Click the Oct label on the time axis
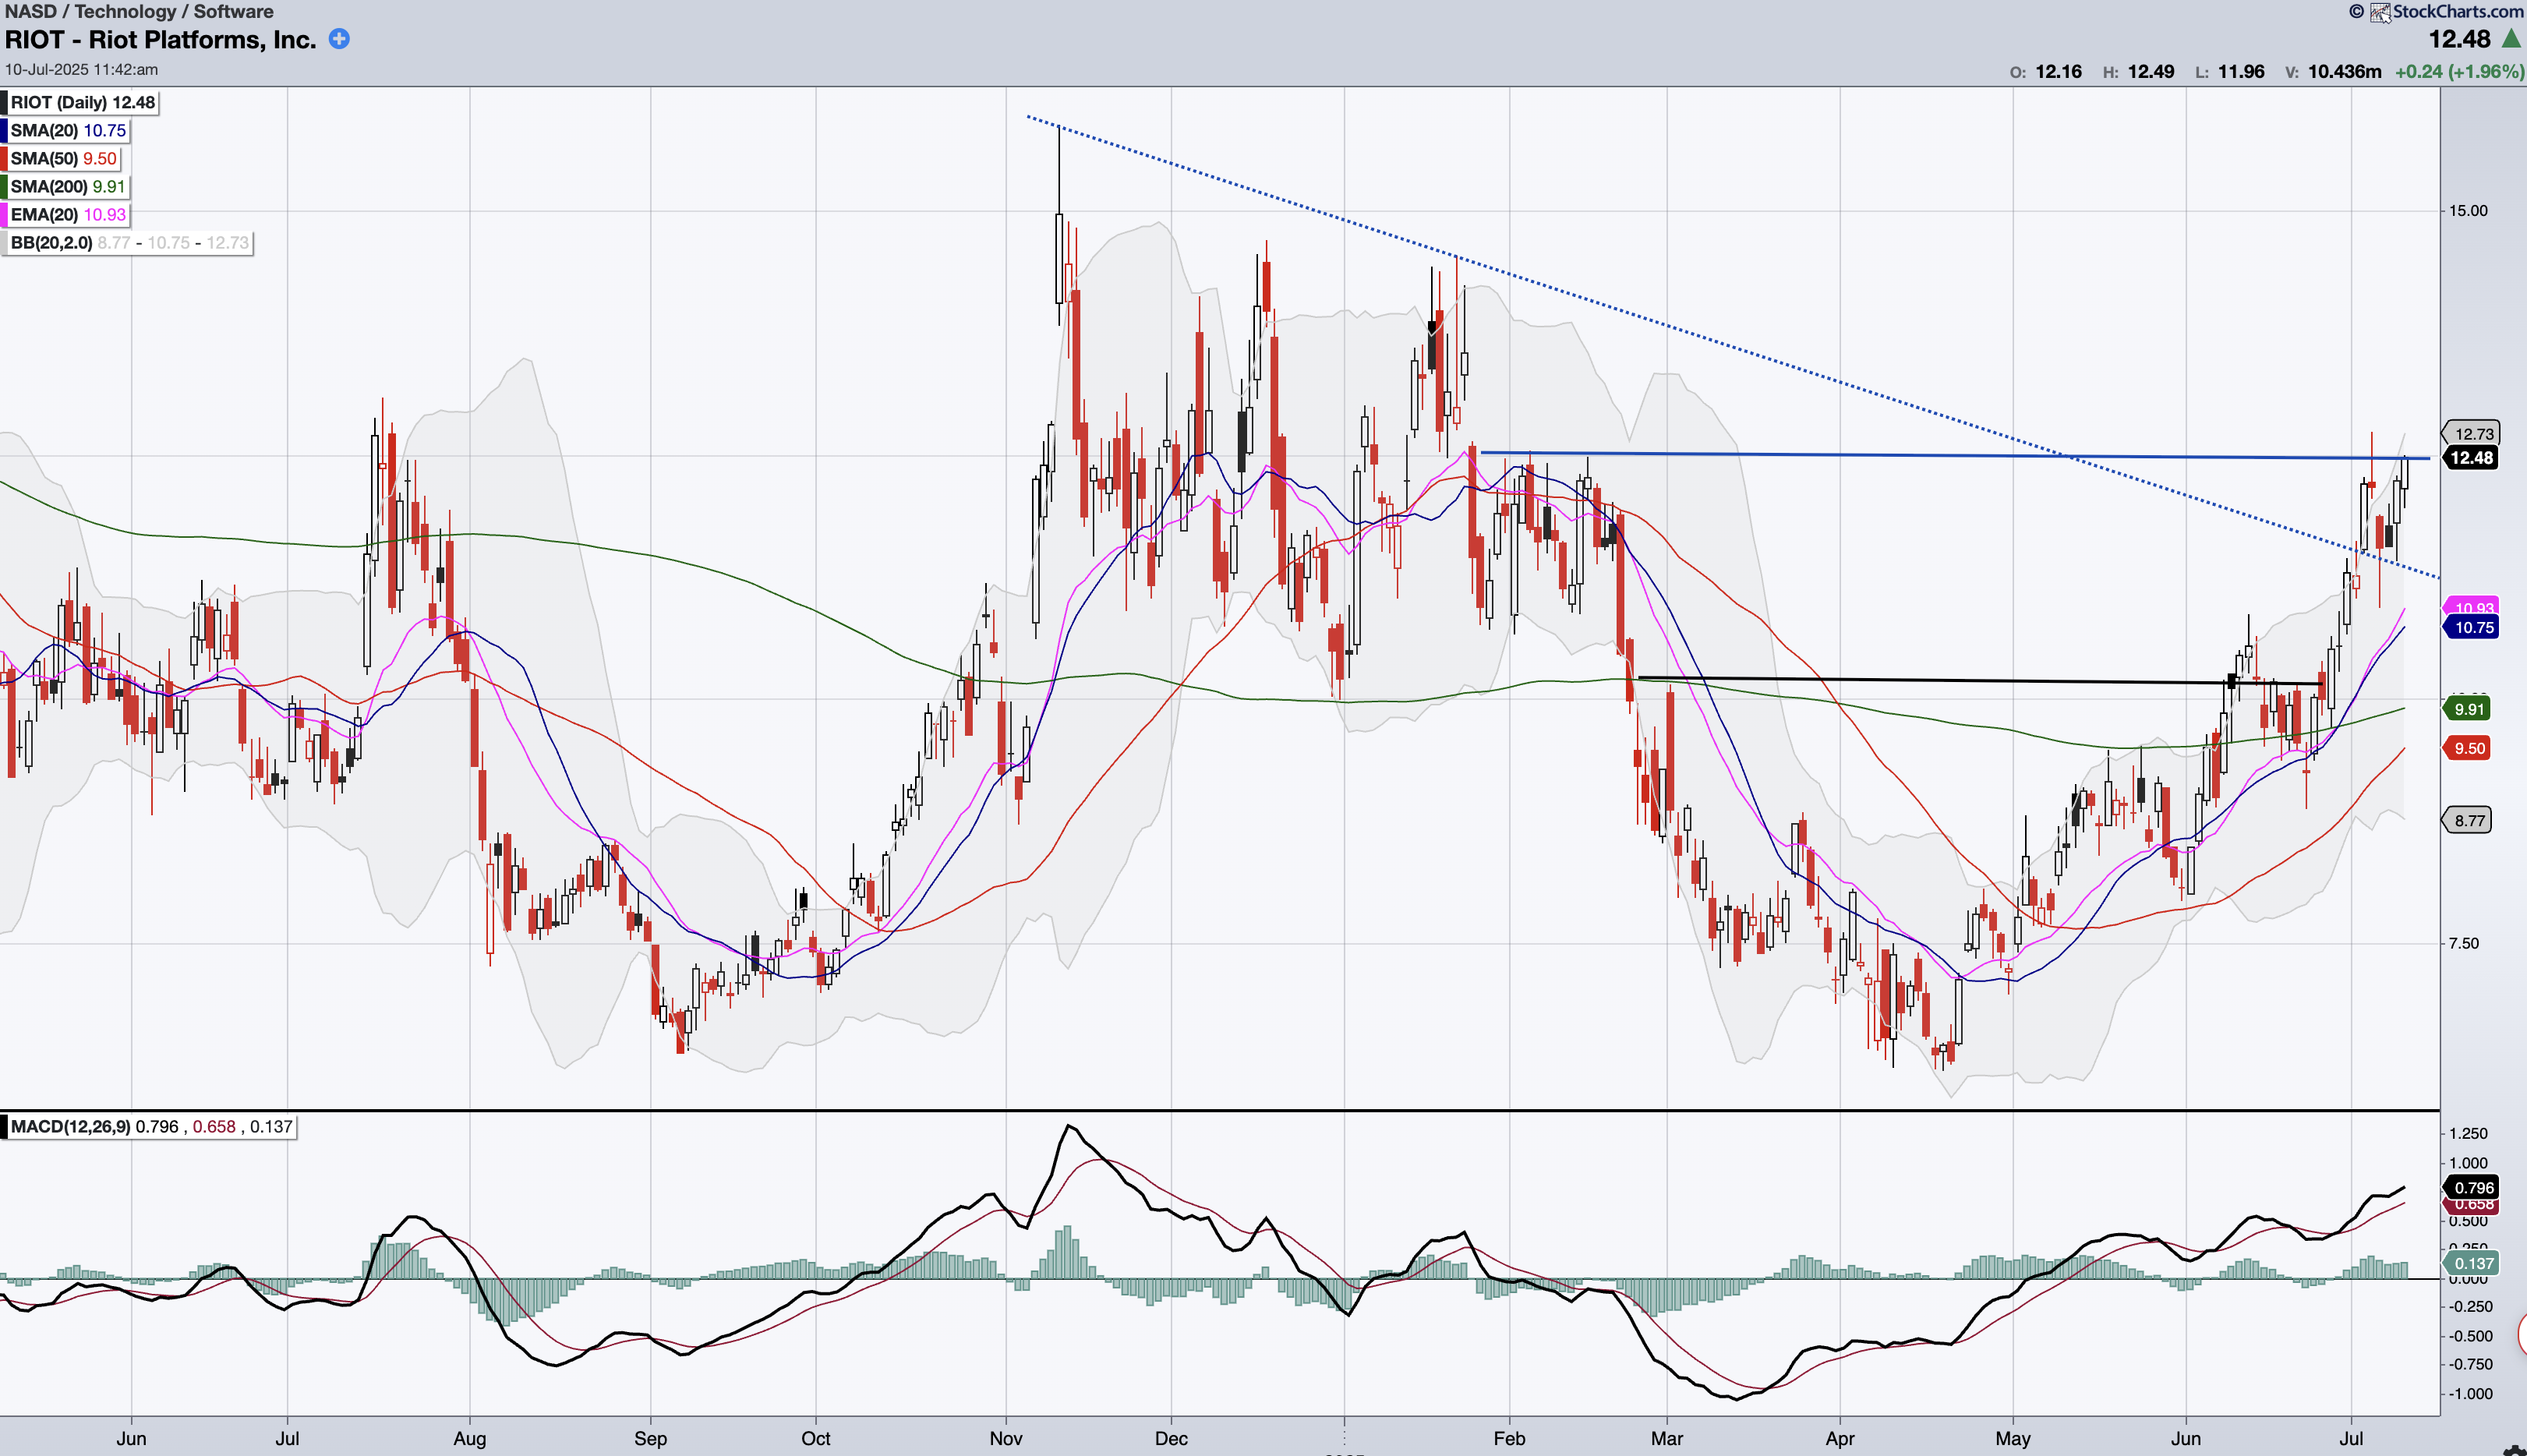The width and height of the screenshot is (2527, 1456). pyautogui.click(x=815, y=1438)
